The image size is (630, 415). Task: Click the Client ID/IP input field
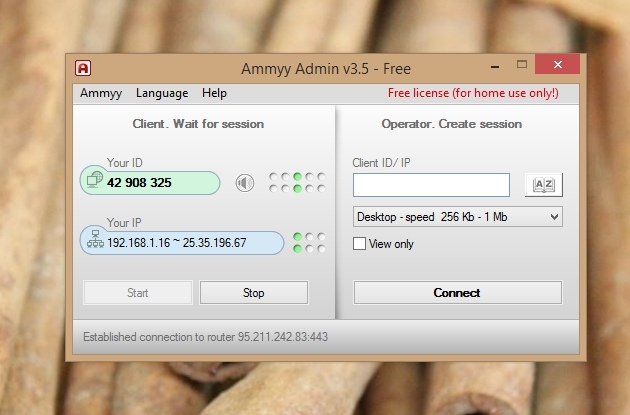click(x=431, y=185)
